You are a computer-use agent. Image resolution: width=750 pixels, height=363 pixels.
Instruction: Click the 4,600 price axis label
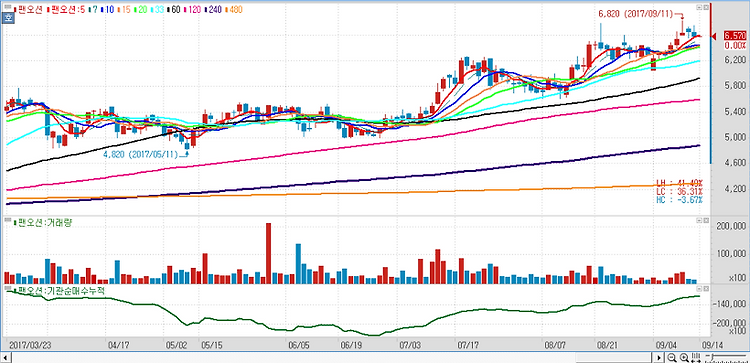736,164
